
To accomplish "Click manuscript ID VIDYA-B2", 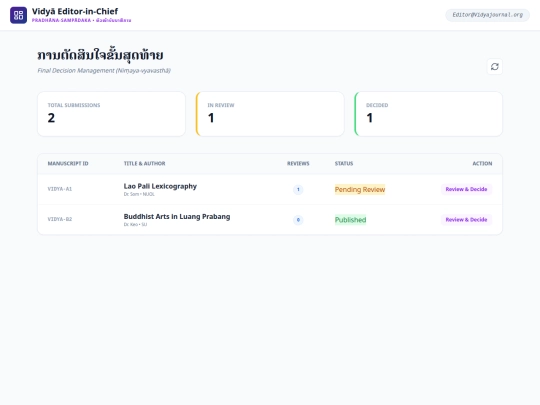I will click(60, 219).
